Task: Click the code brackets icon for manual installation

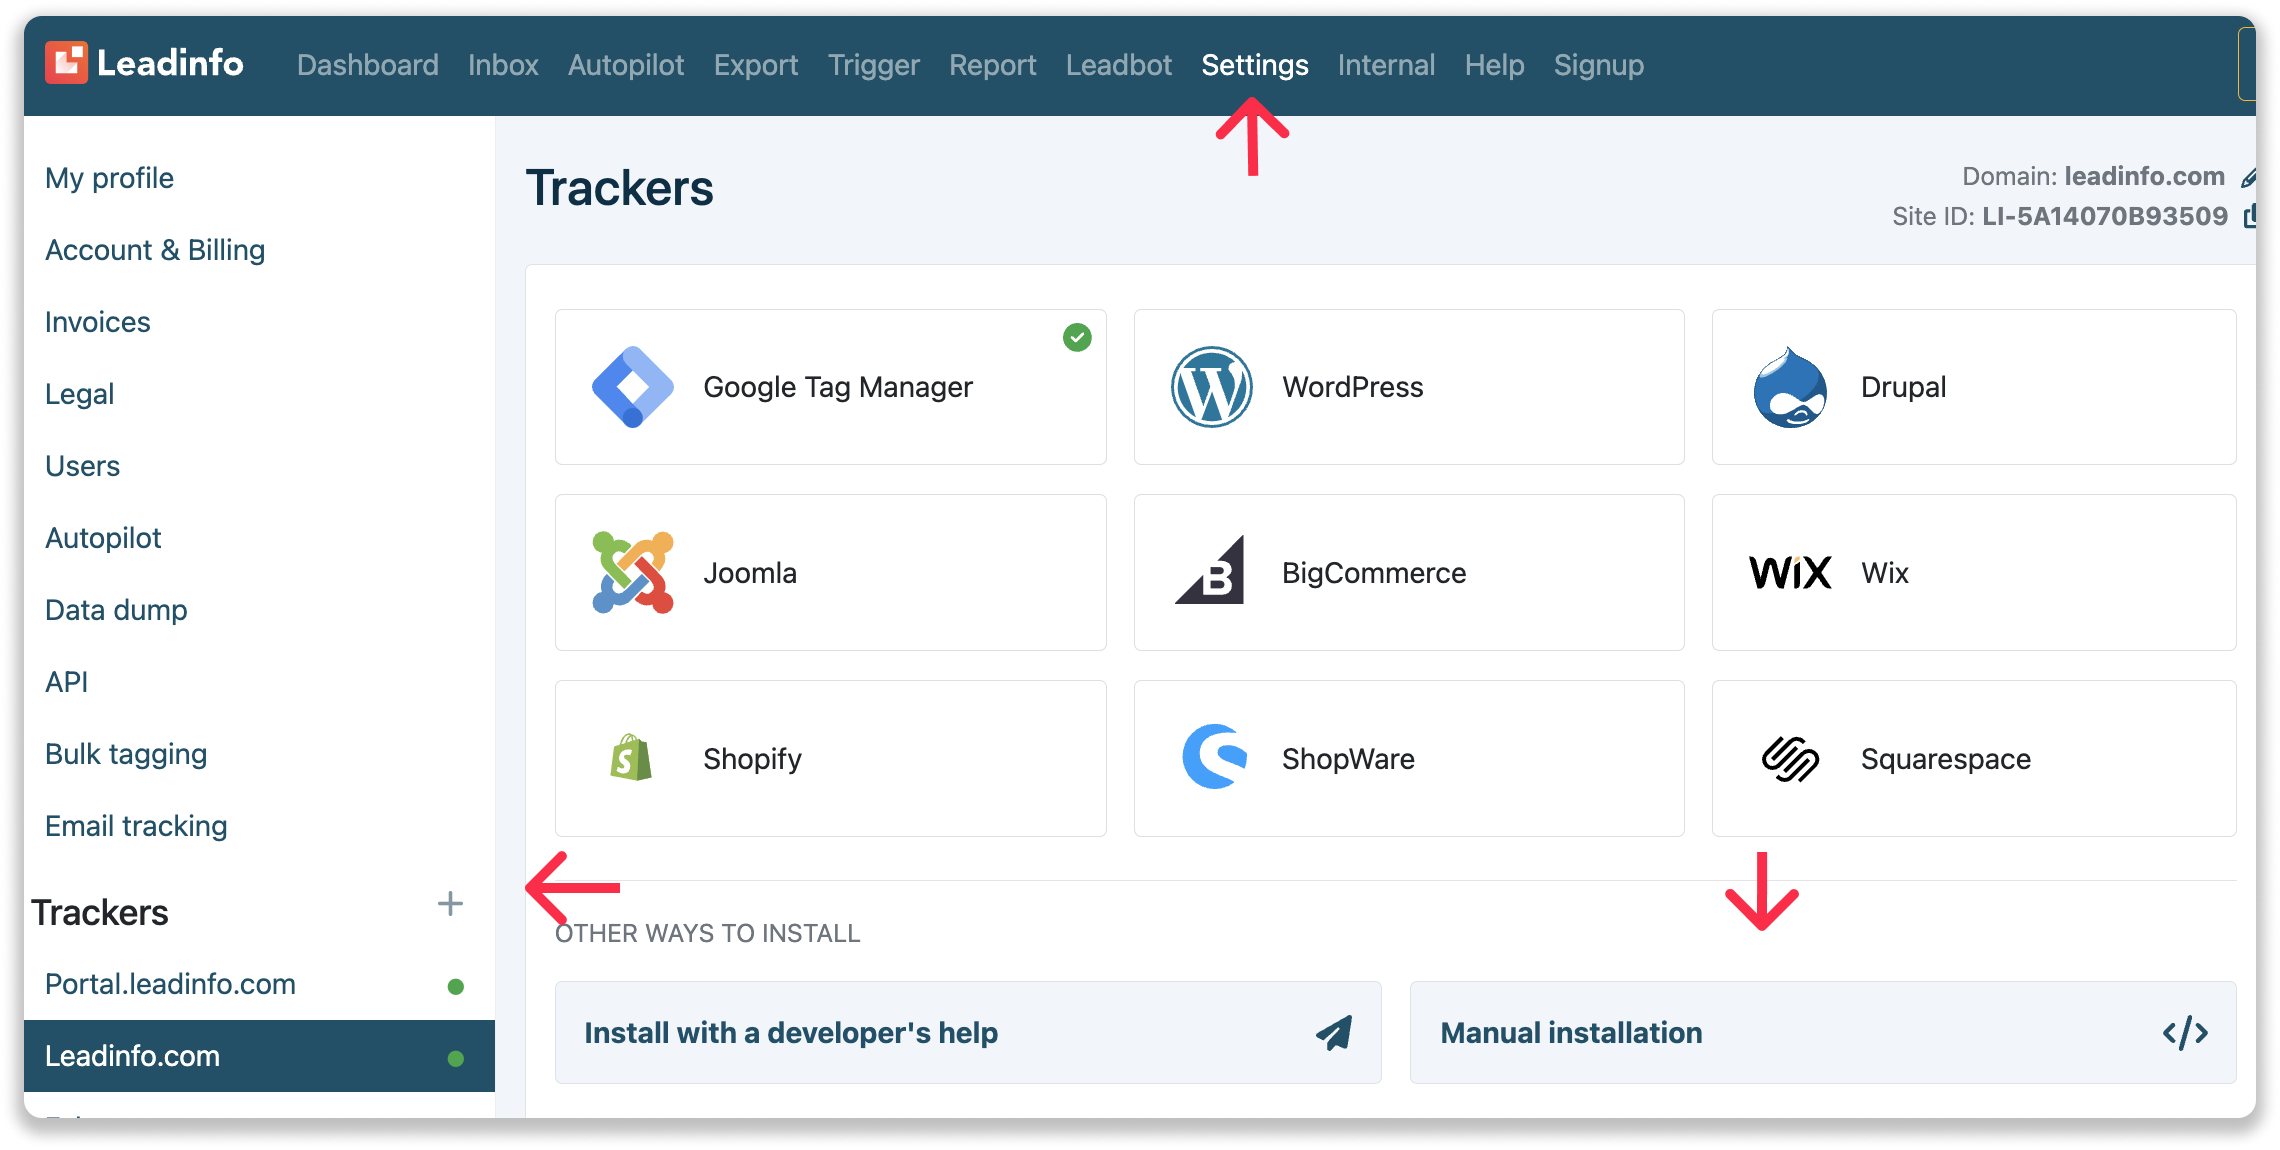Action: [x=2185, y=1033]
